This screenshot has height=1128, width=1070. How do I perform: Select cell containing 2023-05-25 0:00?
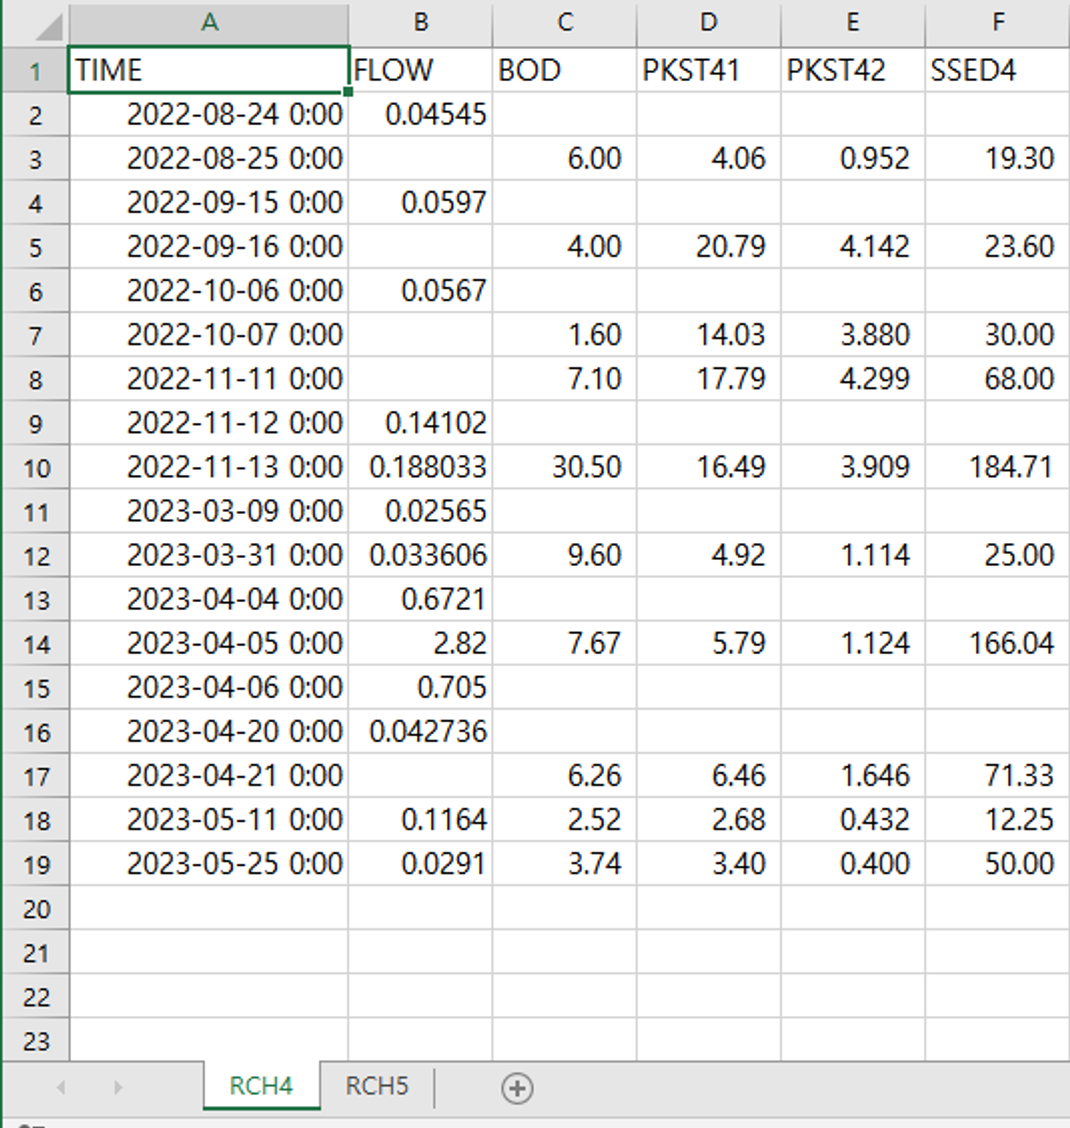pos(209,863)
